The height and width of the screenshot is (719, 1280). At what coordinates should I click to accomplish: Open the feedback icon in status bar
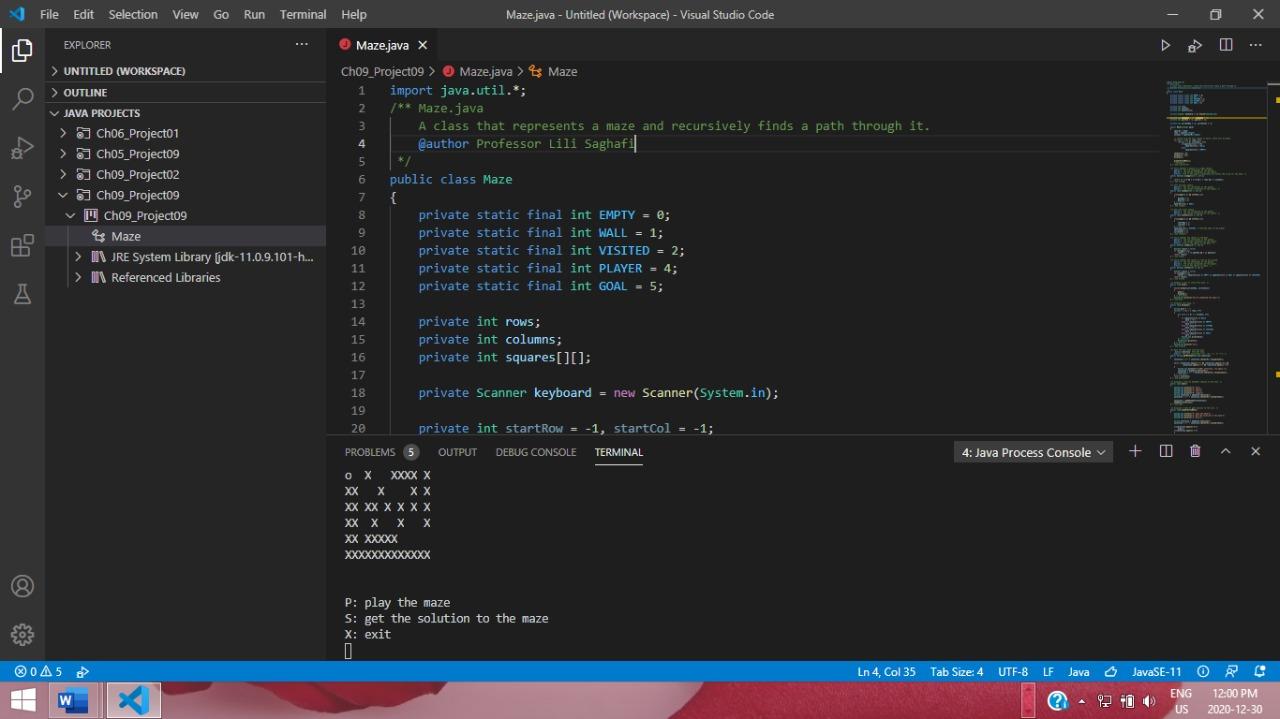click(1231, 672)
